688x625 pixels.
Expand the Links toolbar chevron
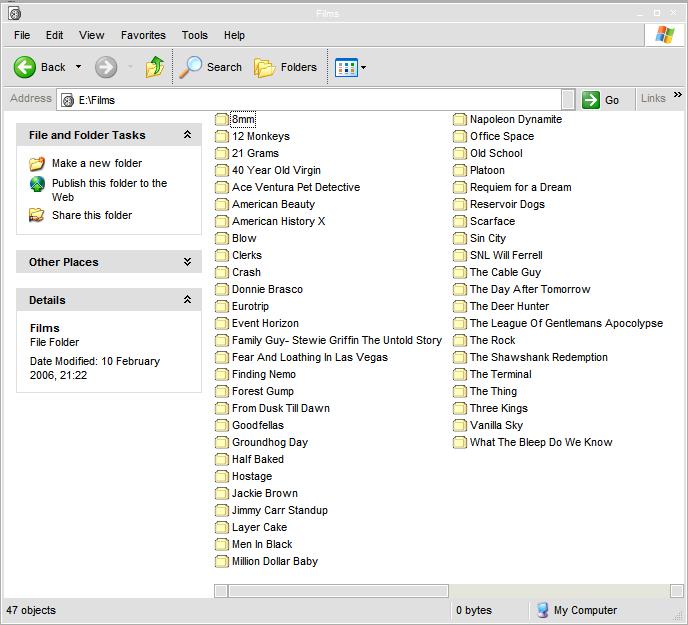click(677, 94)
